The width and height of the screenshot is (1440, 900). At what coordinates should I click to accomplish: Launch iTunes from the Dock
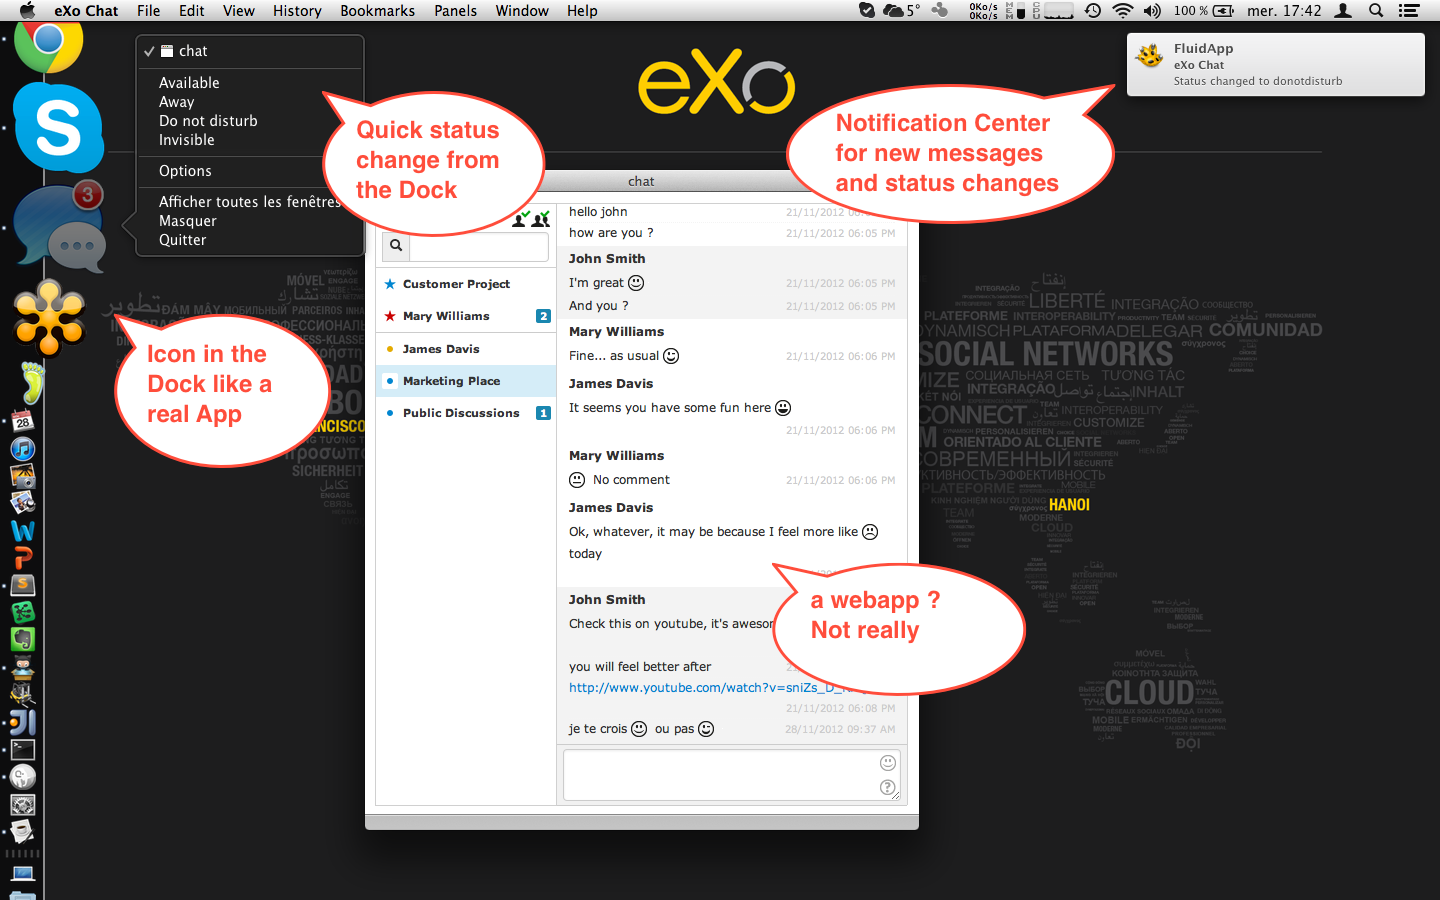[23, 449]
